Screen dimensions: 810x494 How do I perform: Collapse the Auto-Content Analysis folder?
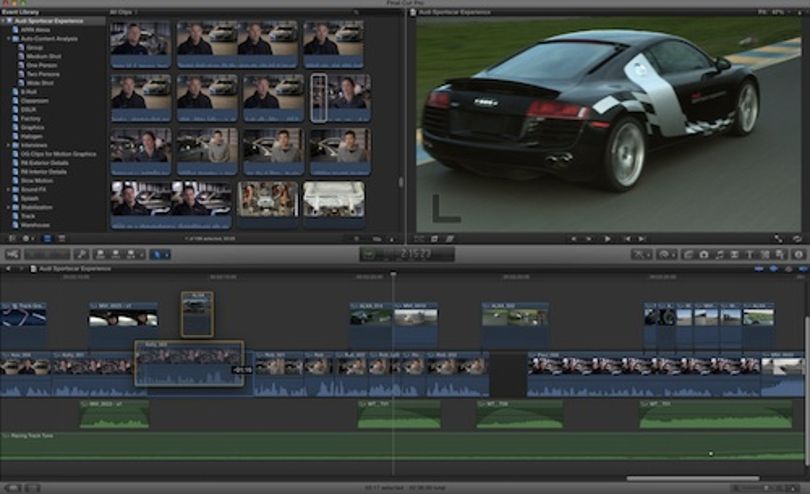pyautogui.click(x=8, y=39)
